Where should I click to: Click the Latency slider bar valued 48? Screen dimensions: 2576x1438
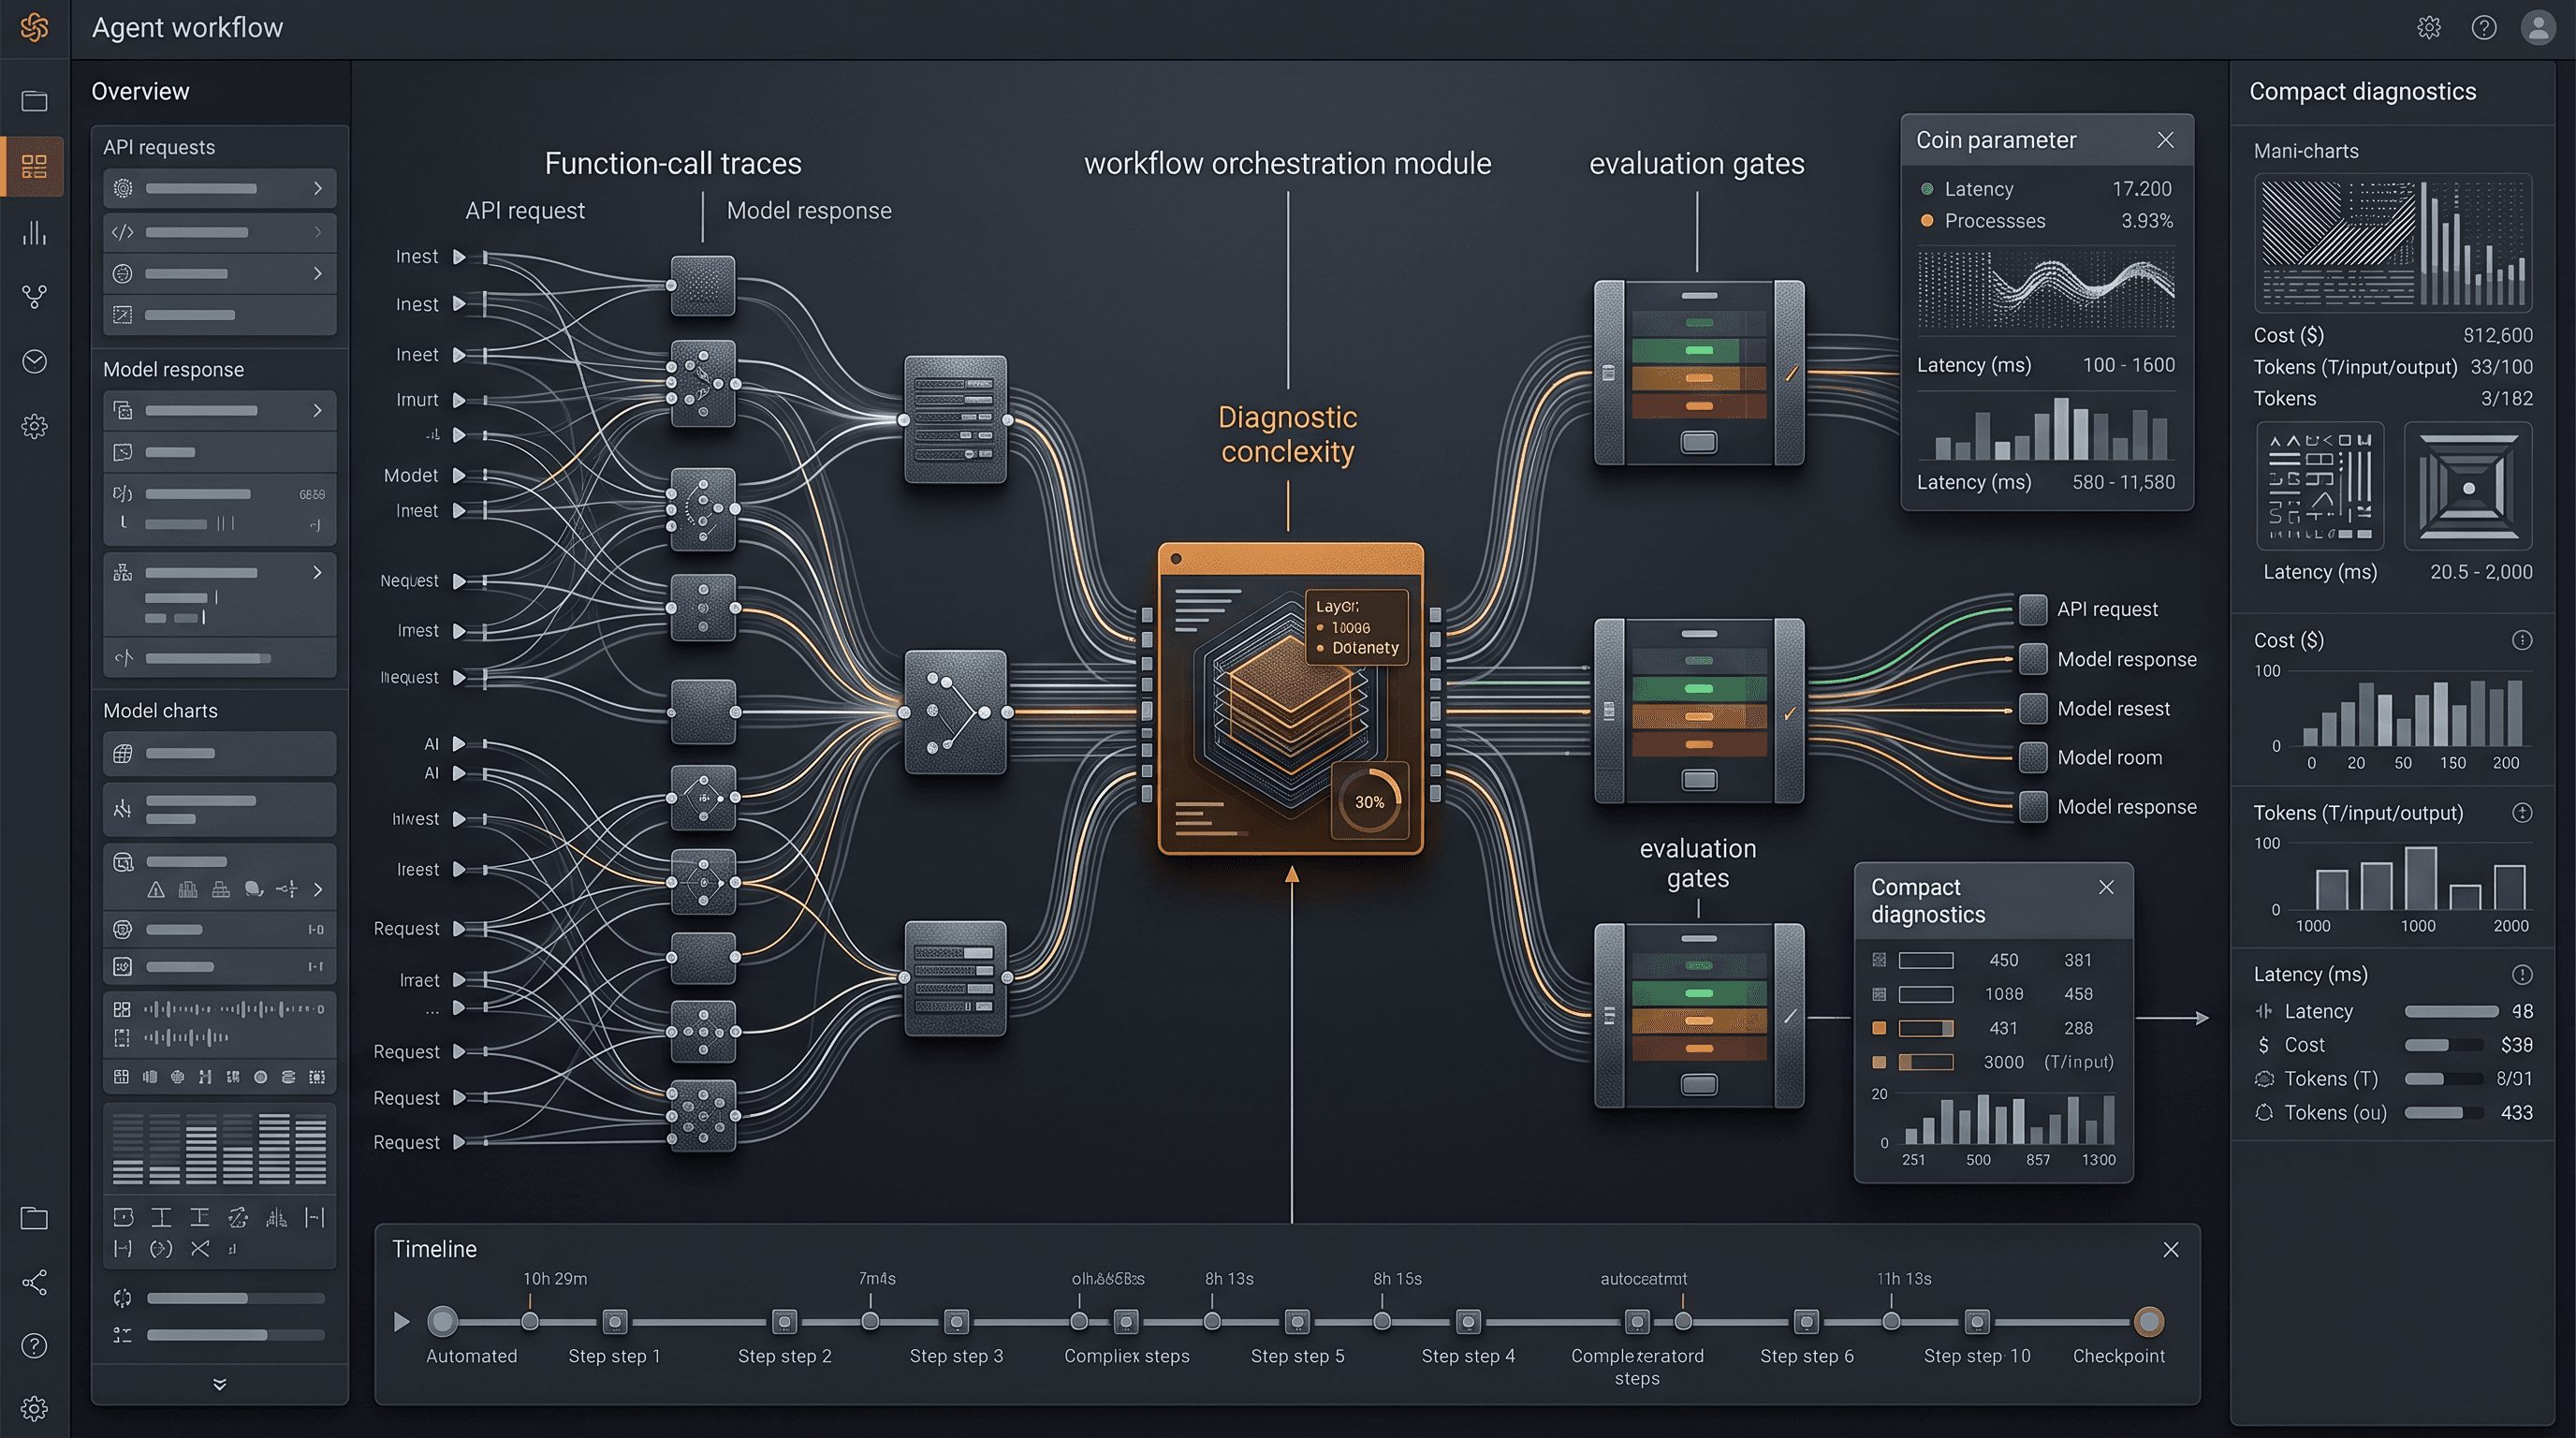2451,1012
